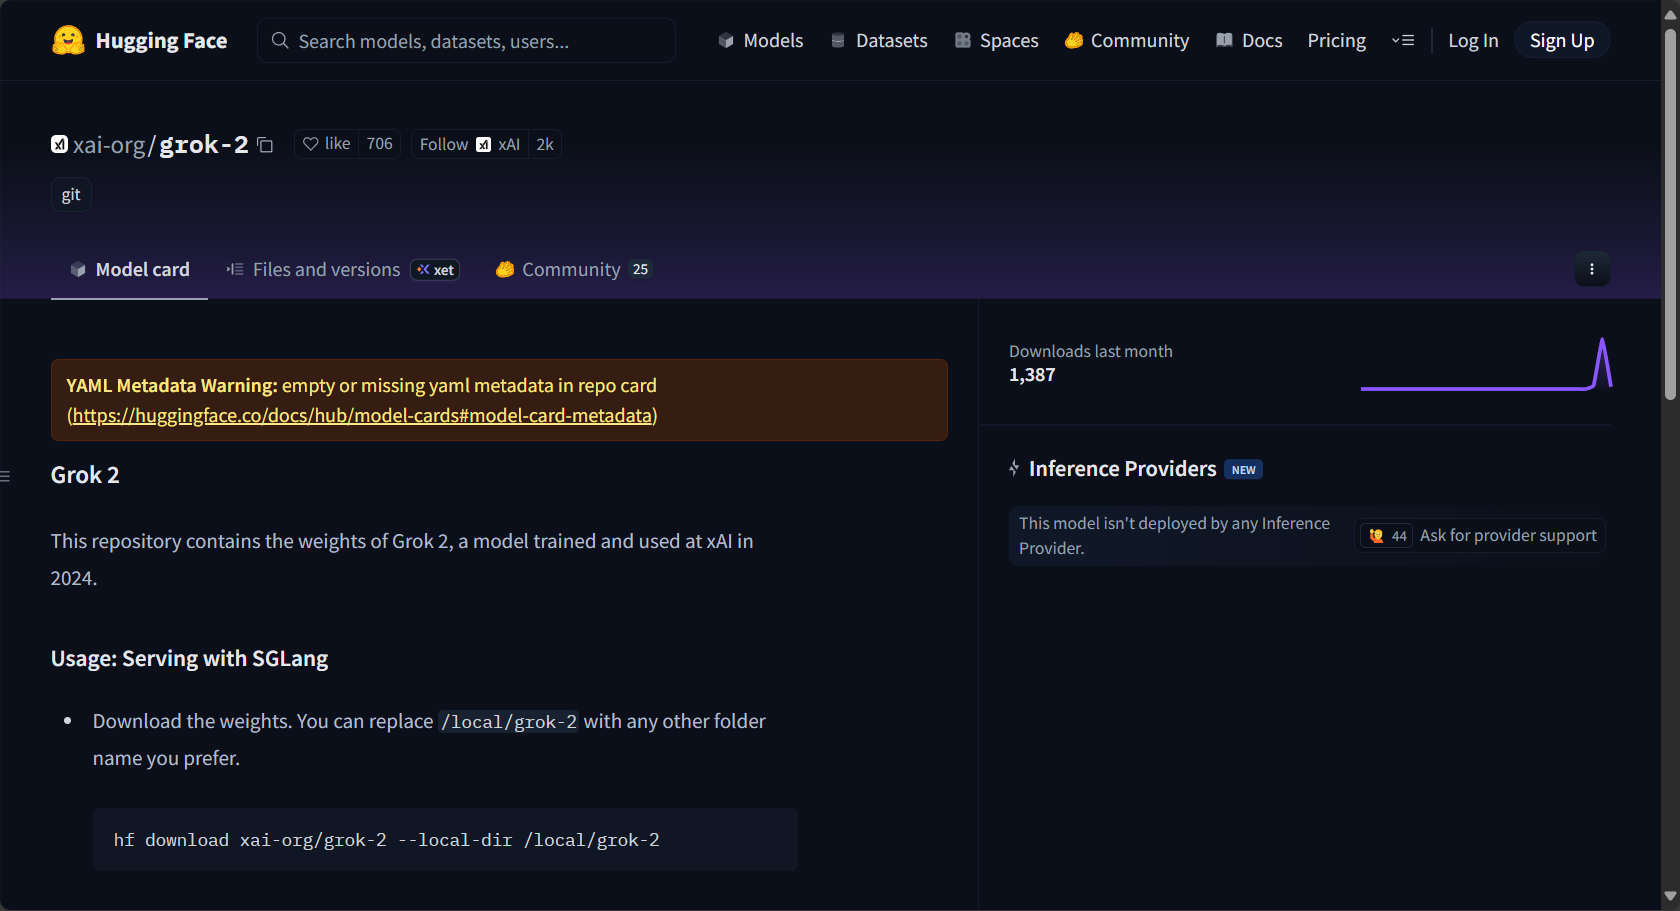Select the Model card tab
This screenshot has height=911, width=1680.
tap(129, 269)
